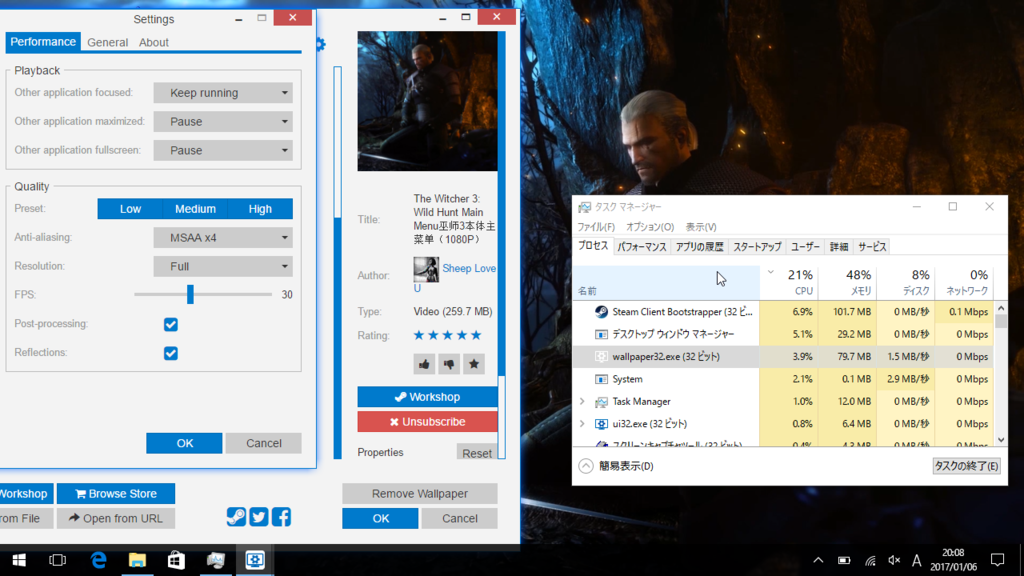Toggle the Post-processing checkbox
This screenshot has width=1024, height=576.
(x=170, y=325)
